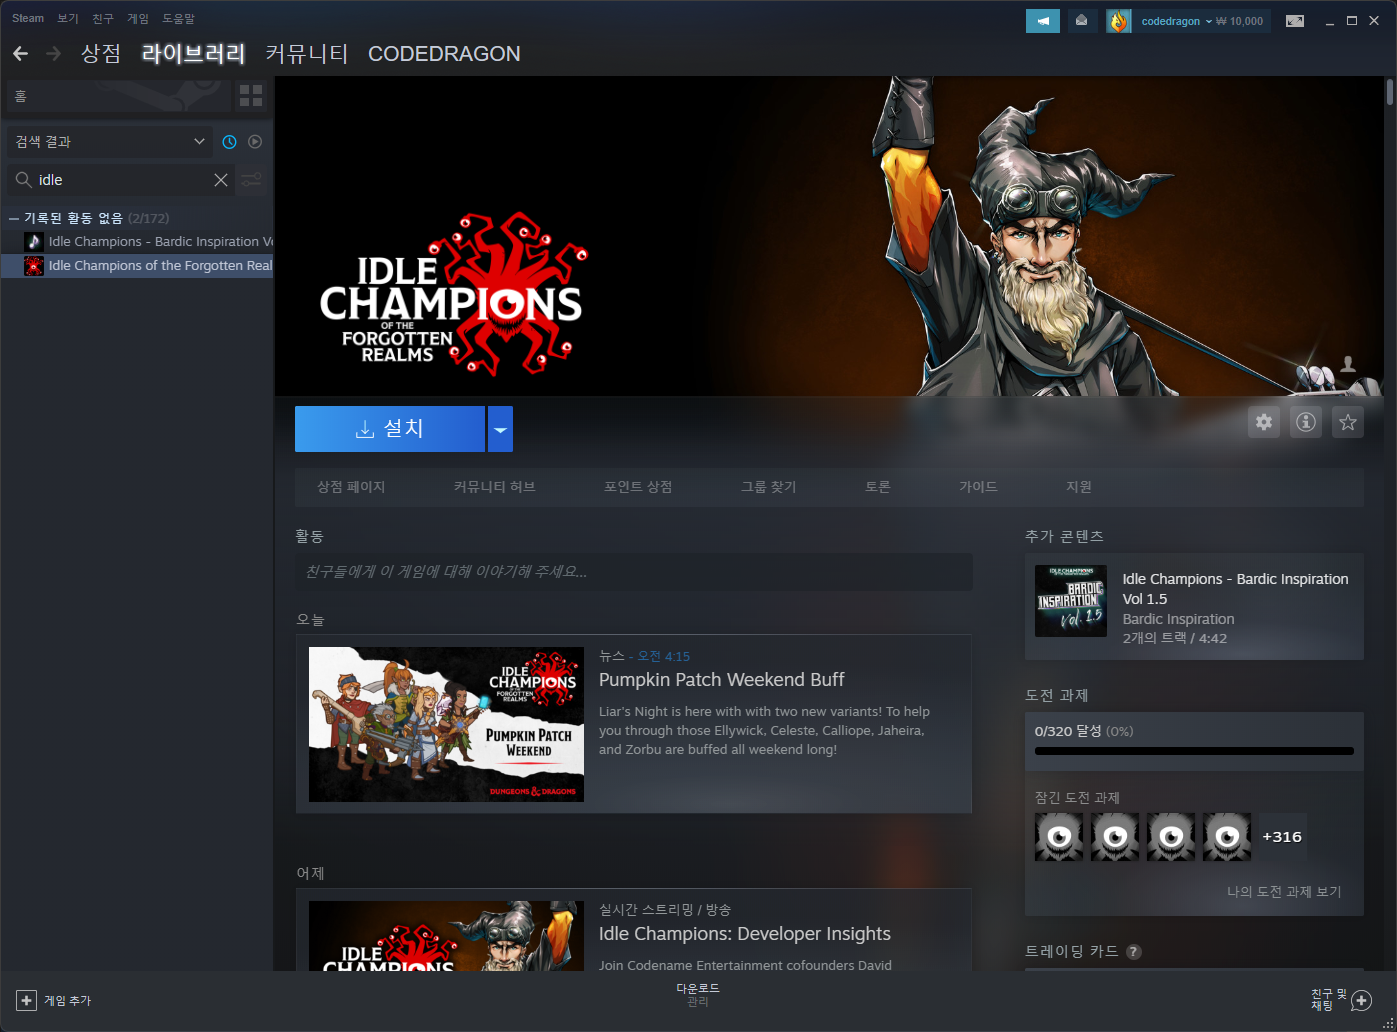Click the idle library search field

pos(122,180)
